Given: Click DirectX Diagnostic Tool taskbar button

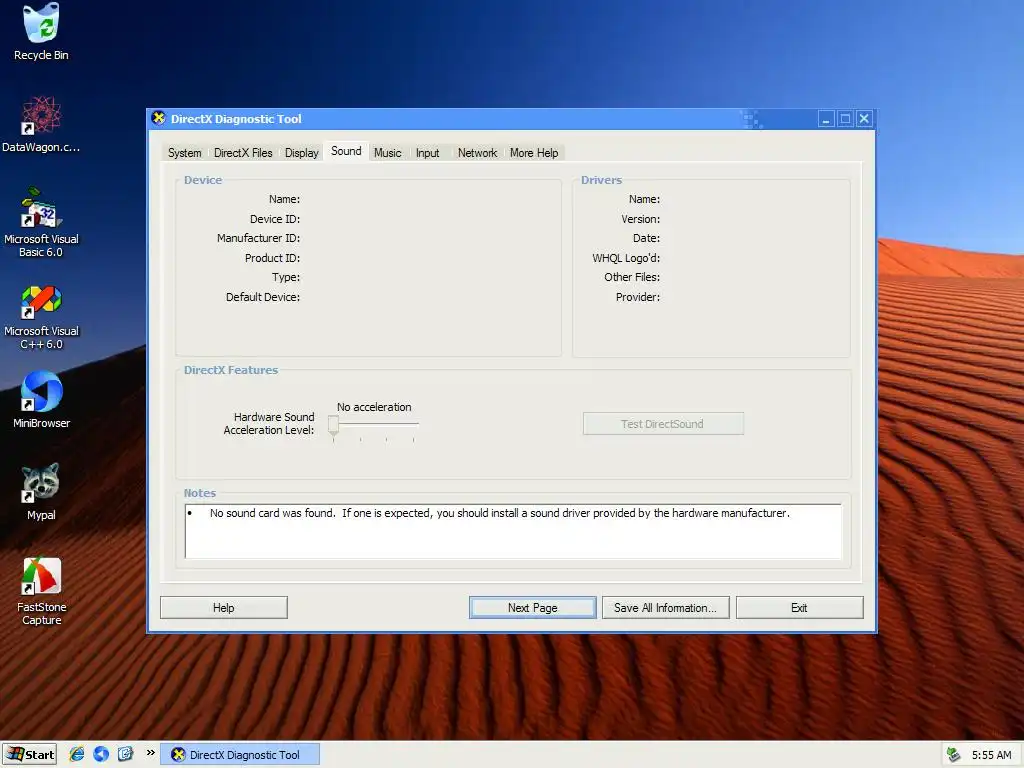Looking at the screenshot, I should click(240, 754).
